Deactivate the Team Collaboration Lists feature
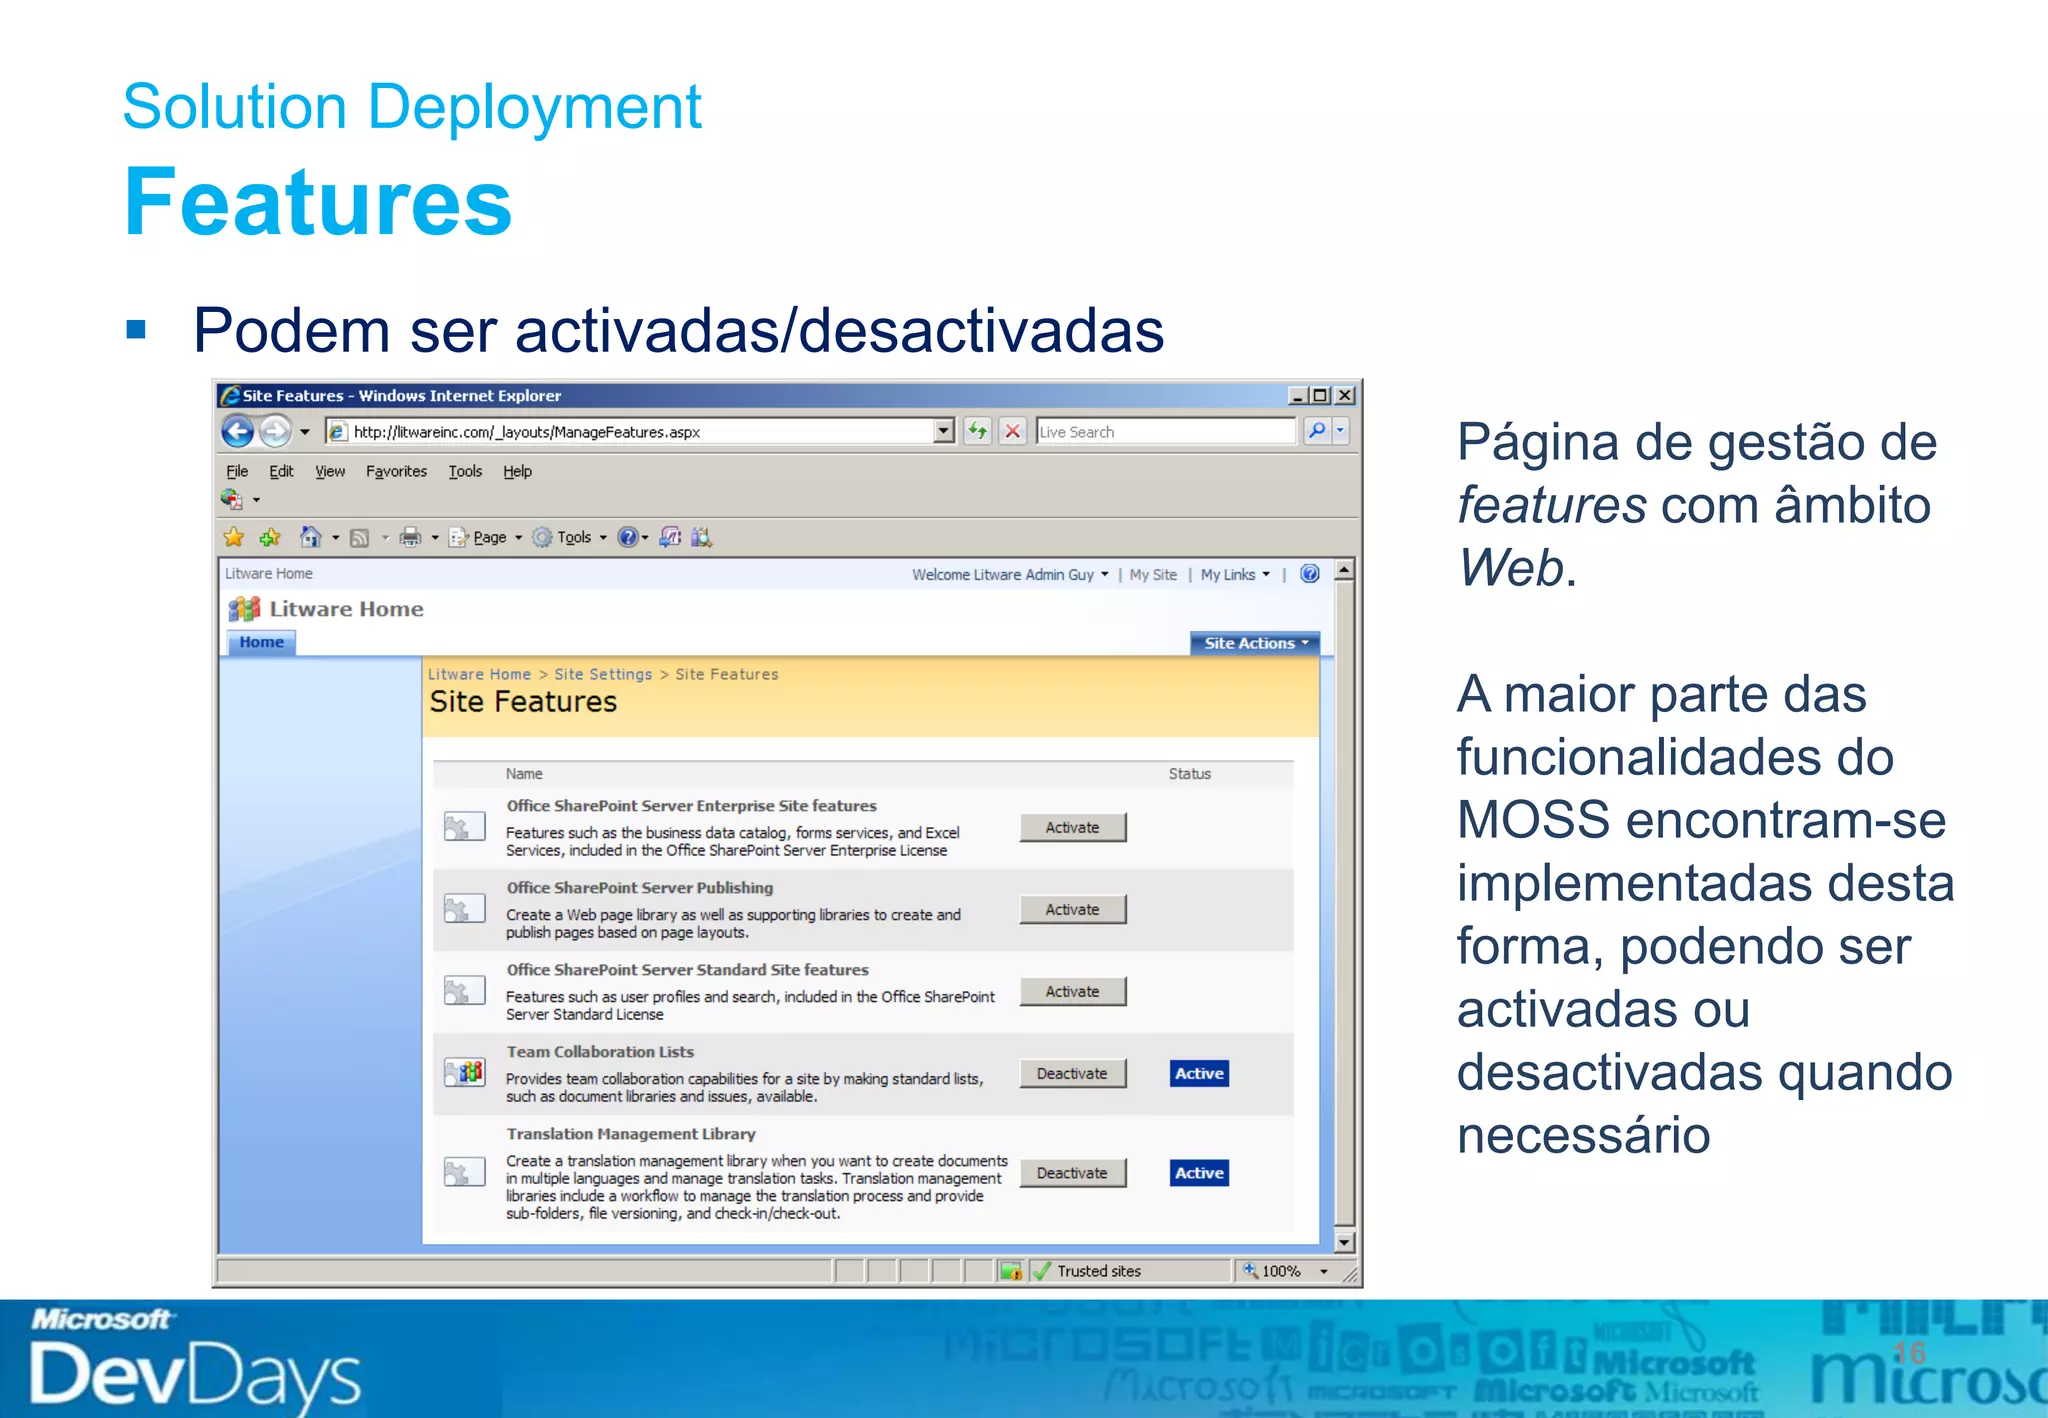 pyautogui.click(x=1073, y=1074)
